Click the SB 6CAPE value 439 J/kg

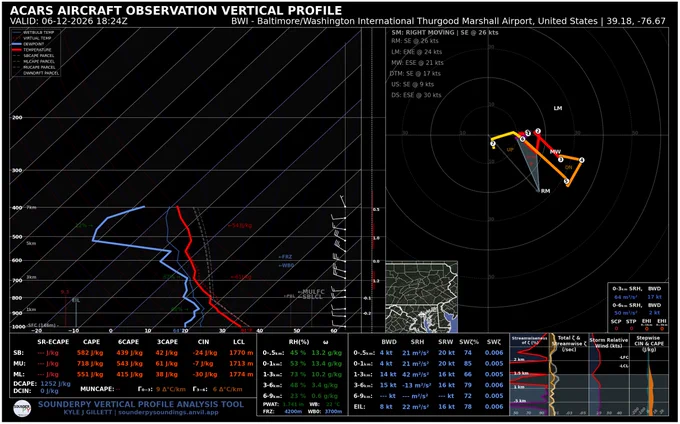(129, 353)
